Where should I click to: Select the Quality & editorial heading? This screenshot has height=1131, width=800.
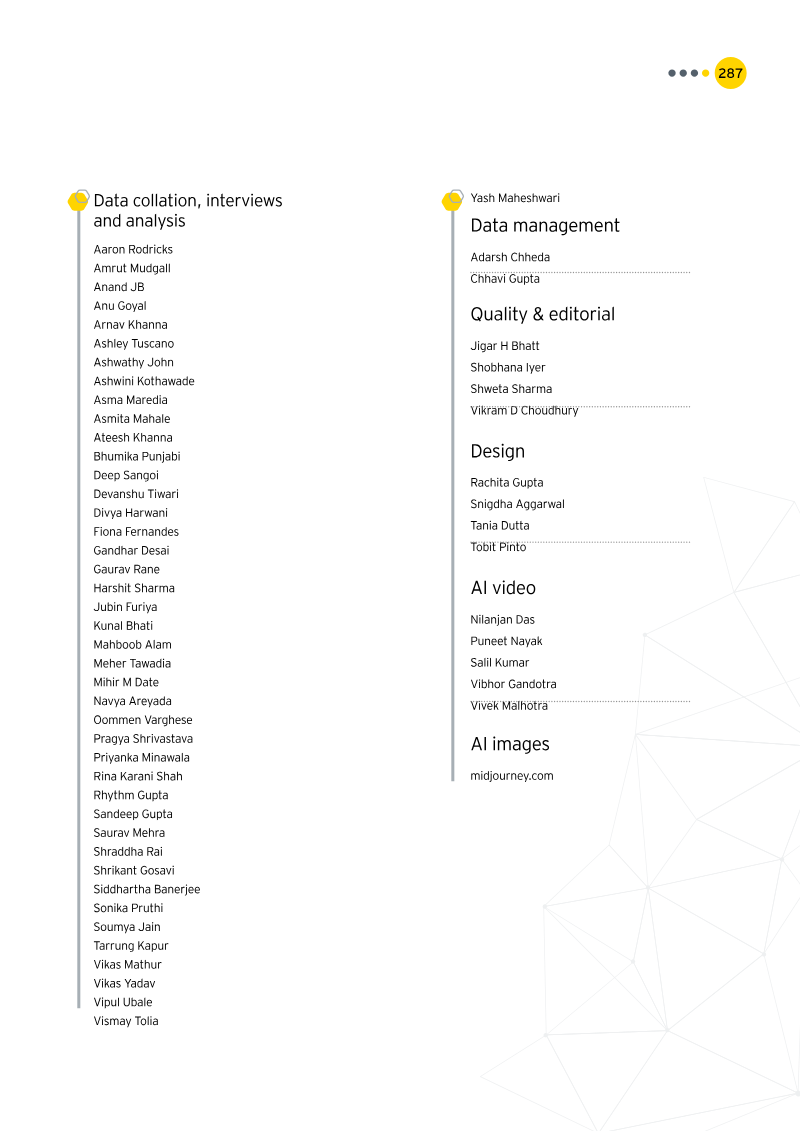coord(542,314)
